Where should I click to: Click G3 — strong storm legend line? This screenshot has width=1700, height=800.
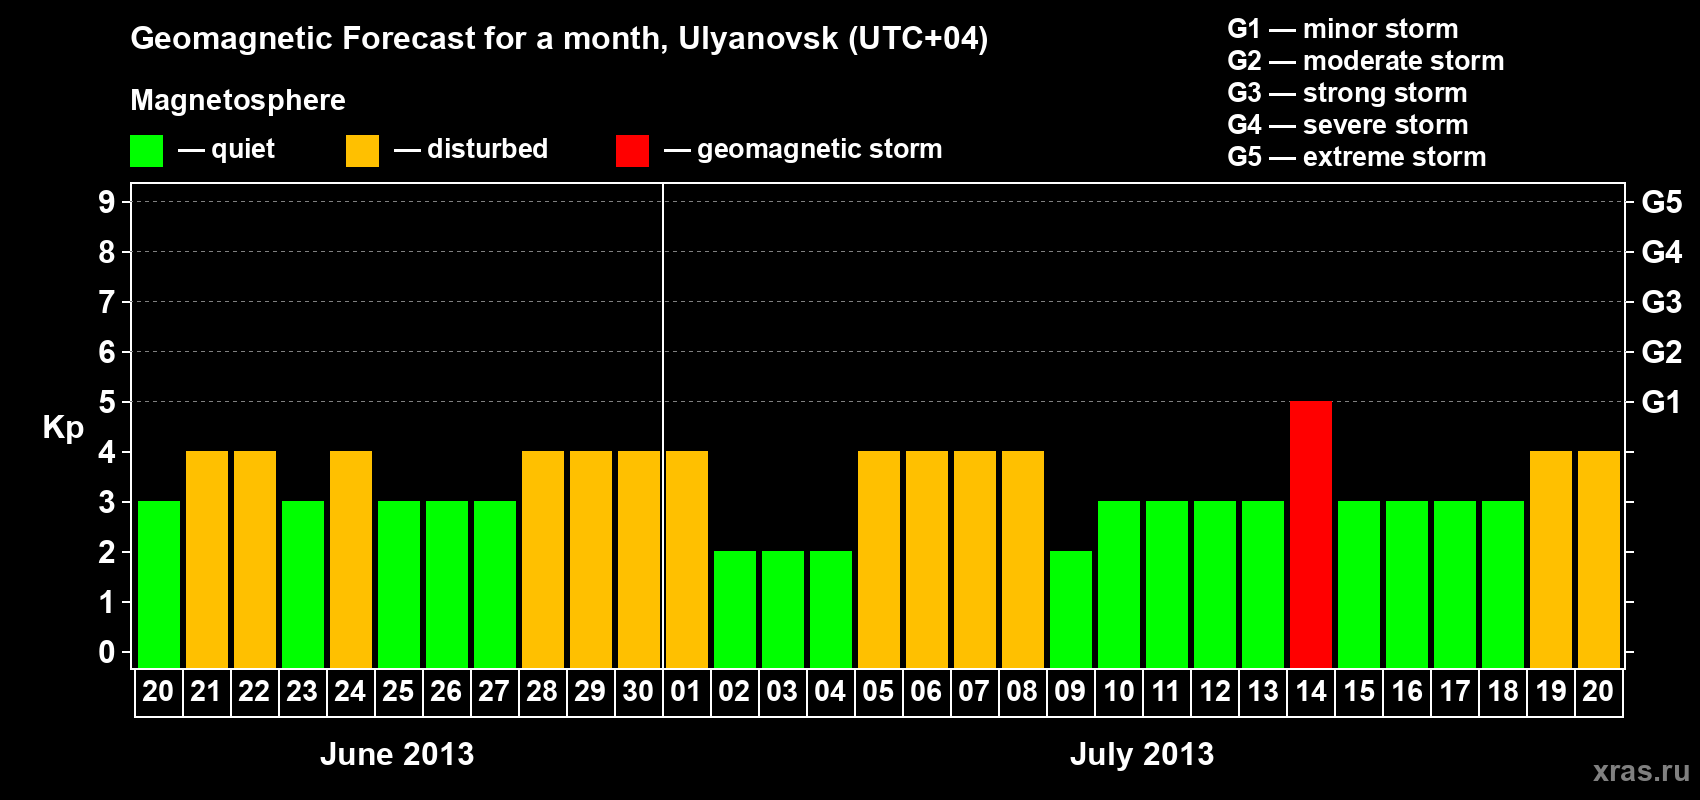(1347, 93)
